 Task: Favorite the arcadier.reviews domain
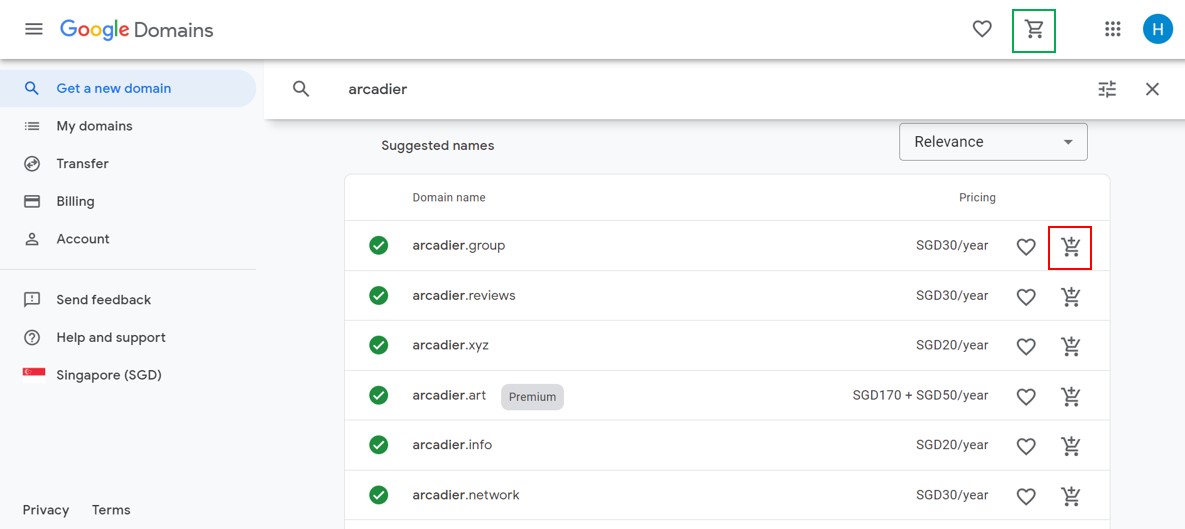click(x=1025, y=297)
